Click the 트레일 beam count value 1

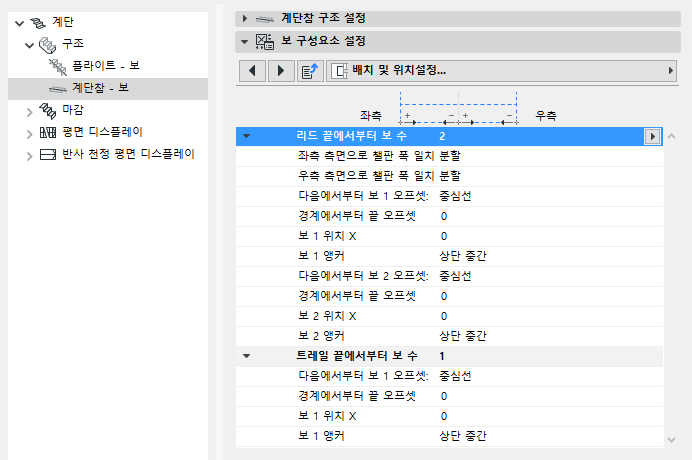(x=442, y=356)
